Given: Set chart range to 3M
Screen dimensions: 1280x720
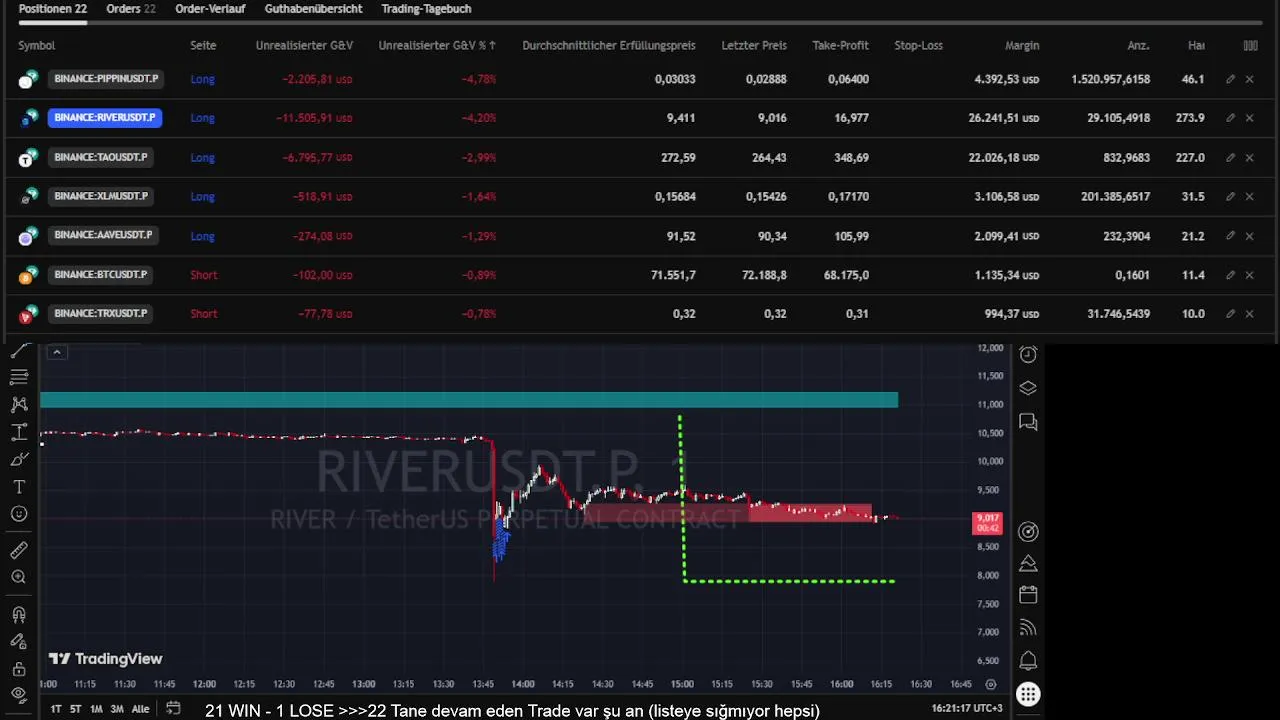Looking at the screenshot, I should pyautogui.click(x=117, y=709).
